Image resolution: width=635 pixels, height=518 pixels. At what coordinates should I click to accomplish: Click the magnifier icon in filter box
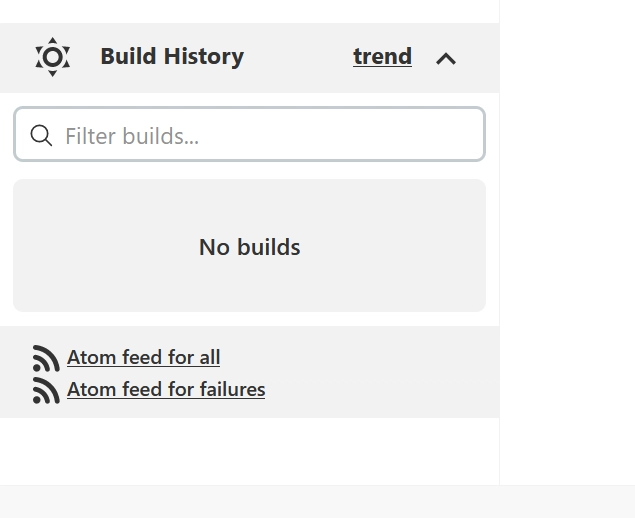(41, 135)
